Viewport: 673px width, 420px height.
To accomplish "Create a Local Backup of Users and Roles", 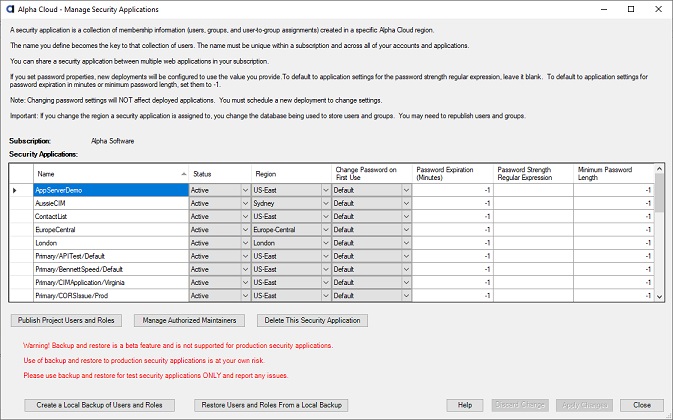I will point(100,405).
